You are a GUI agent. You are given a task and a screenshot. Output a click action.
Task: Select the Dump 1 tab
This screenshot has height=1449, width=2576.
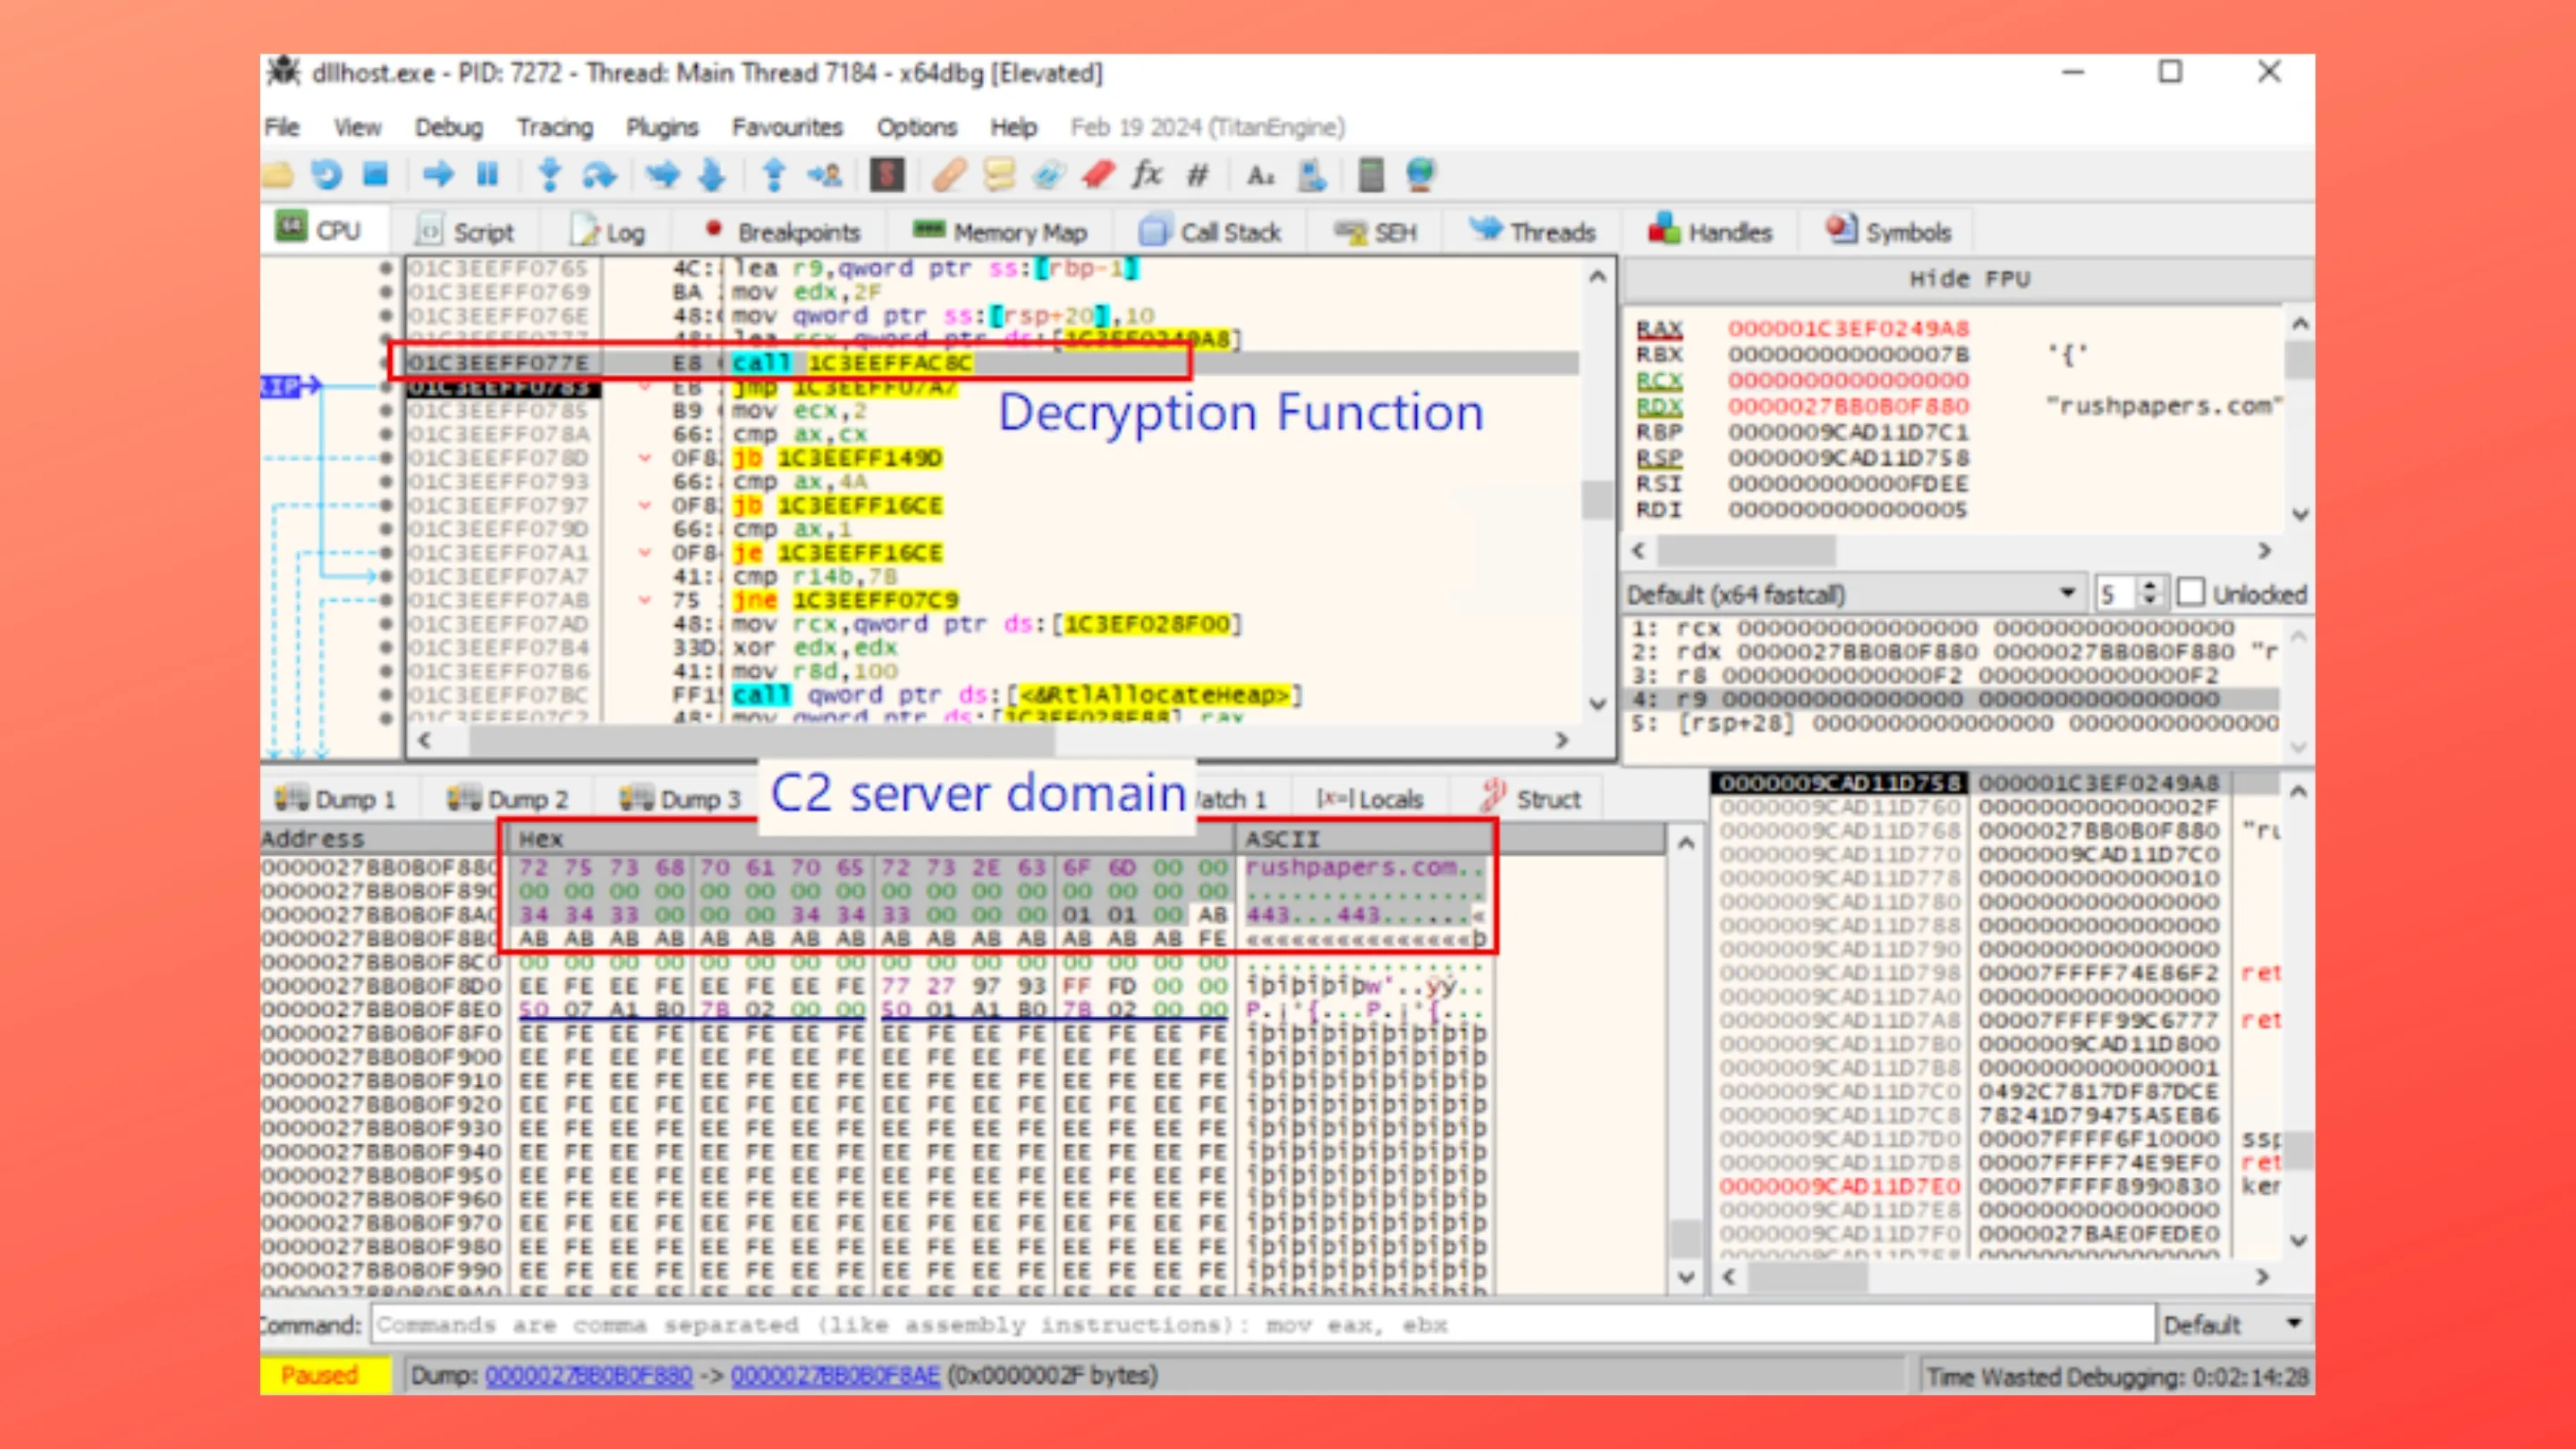coord(336,799)
